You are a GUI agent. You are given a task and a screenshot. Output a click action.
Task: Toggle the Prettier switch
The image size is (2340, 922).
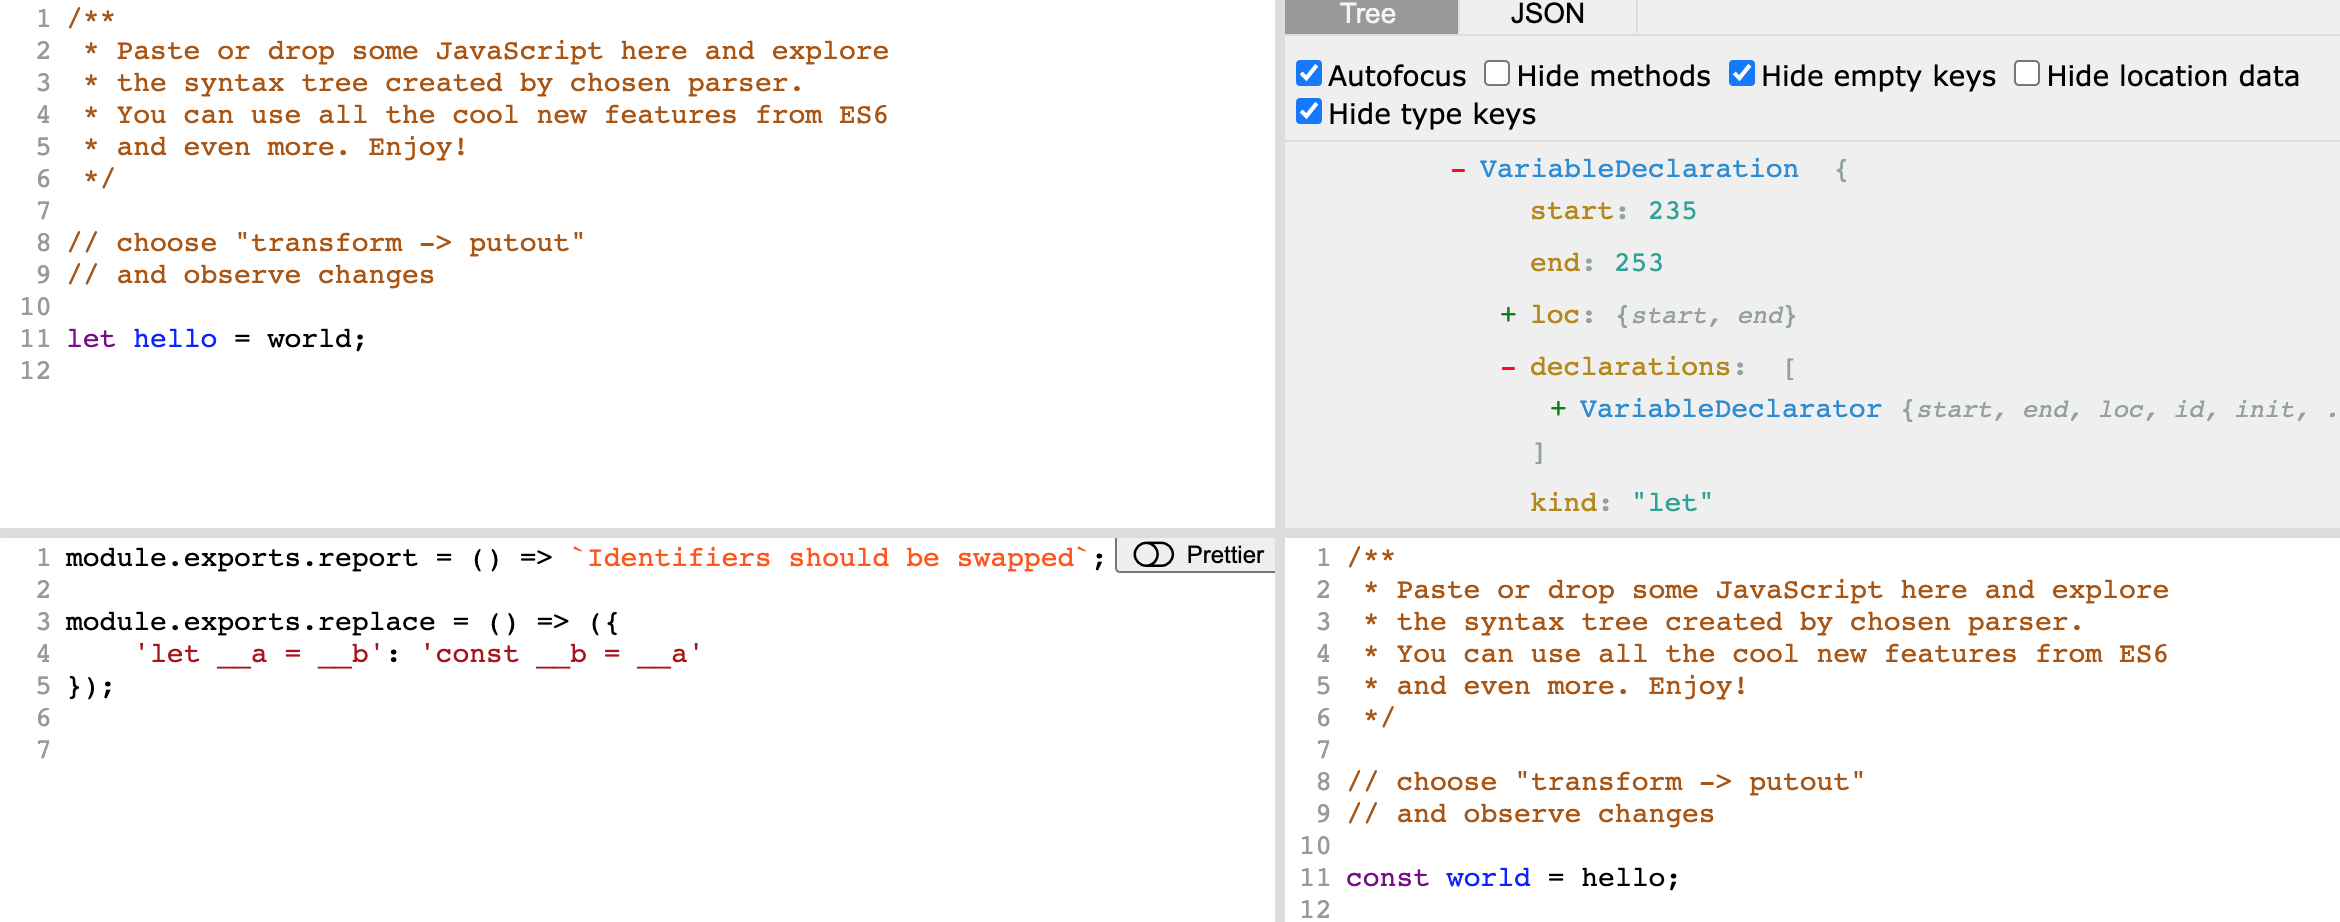pos(1154,555)
